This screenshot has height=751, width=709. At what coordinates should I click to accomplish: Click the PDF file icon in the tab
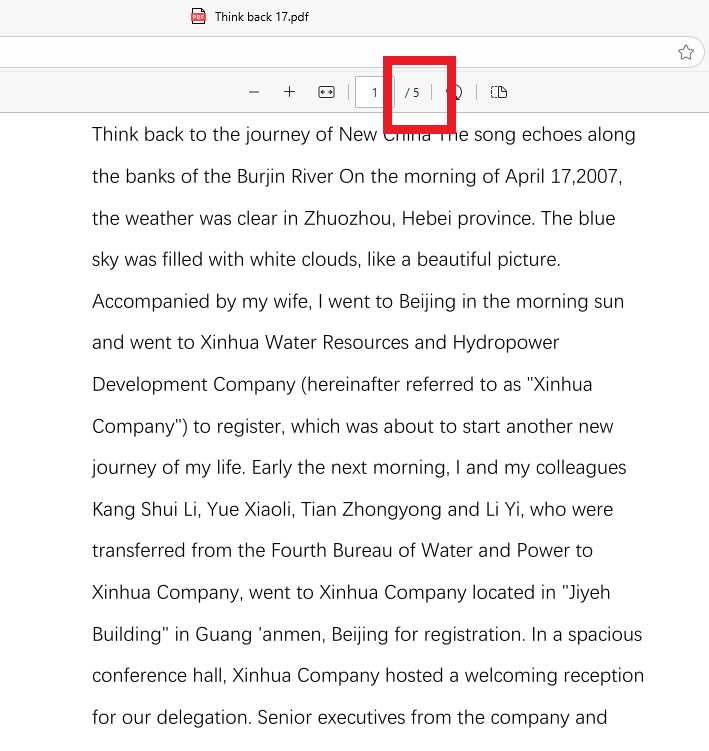click(198, 16)
